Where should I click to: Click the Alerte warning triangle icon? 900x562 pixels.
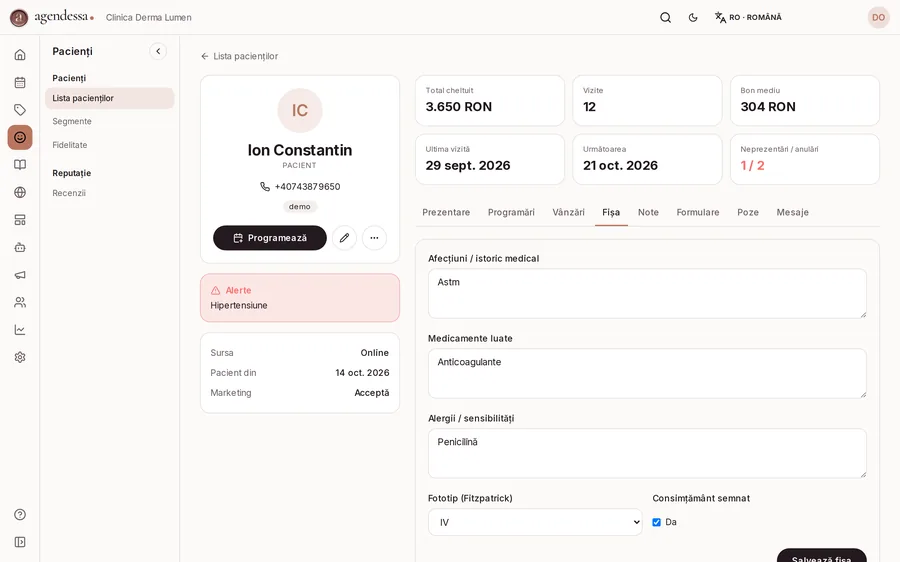click(216, 290)
